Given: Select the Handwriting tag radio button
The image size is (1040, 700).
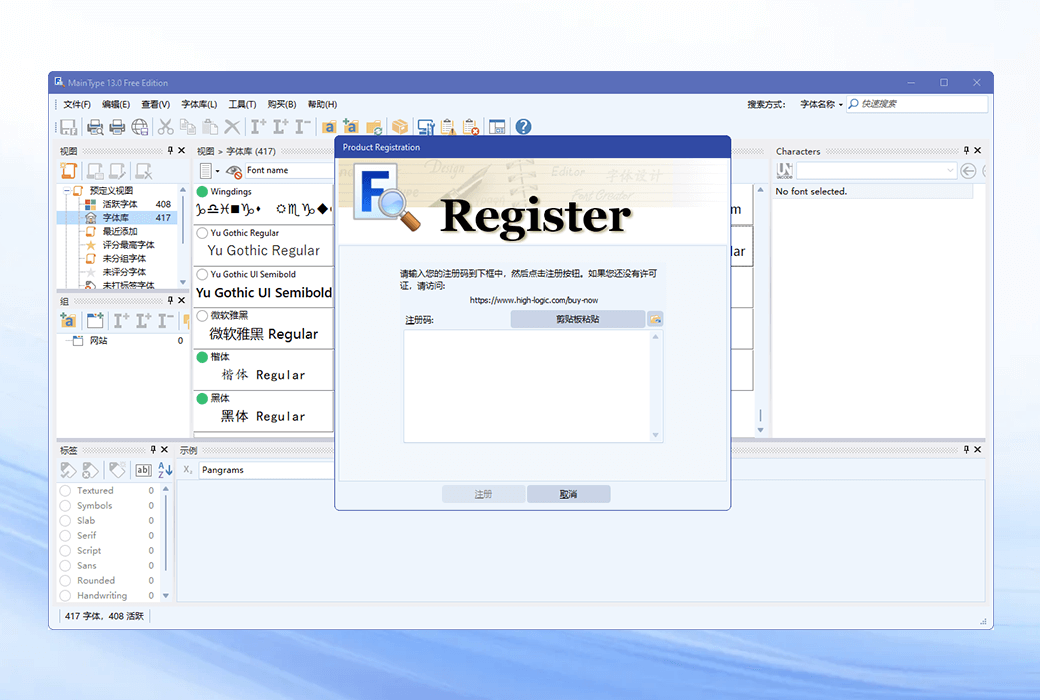Looking at the screenshot, I should (65, 596).
